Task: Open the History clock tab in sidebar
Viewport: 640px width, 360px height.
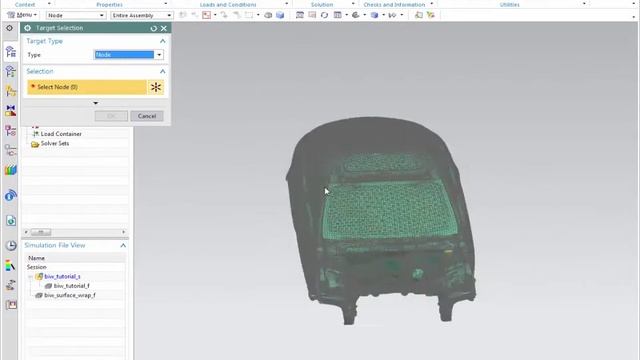Action: [x=11, y=245]
